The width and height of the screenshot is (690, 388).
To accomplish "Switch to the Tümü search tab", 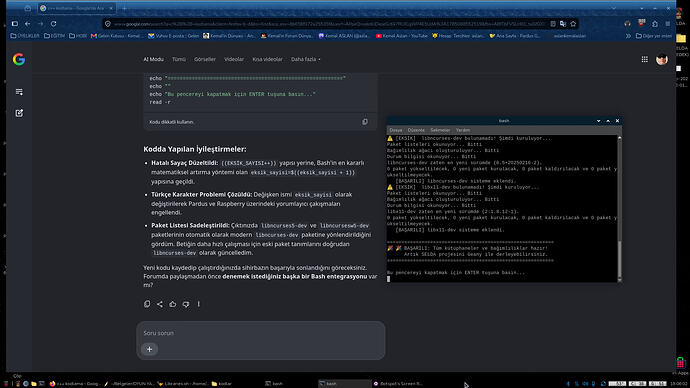I will point(179,59).
